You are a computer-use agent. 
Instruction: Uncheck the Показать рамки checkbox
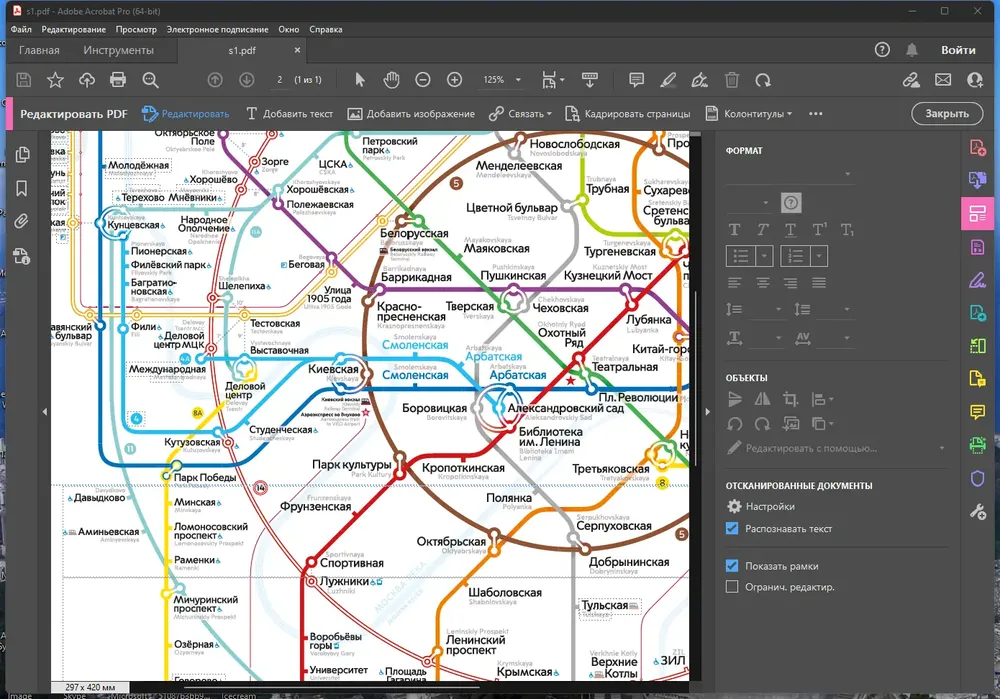(733, 566)
